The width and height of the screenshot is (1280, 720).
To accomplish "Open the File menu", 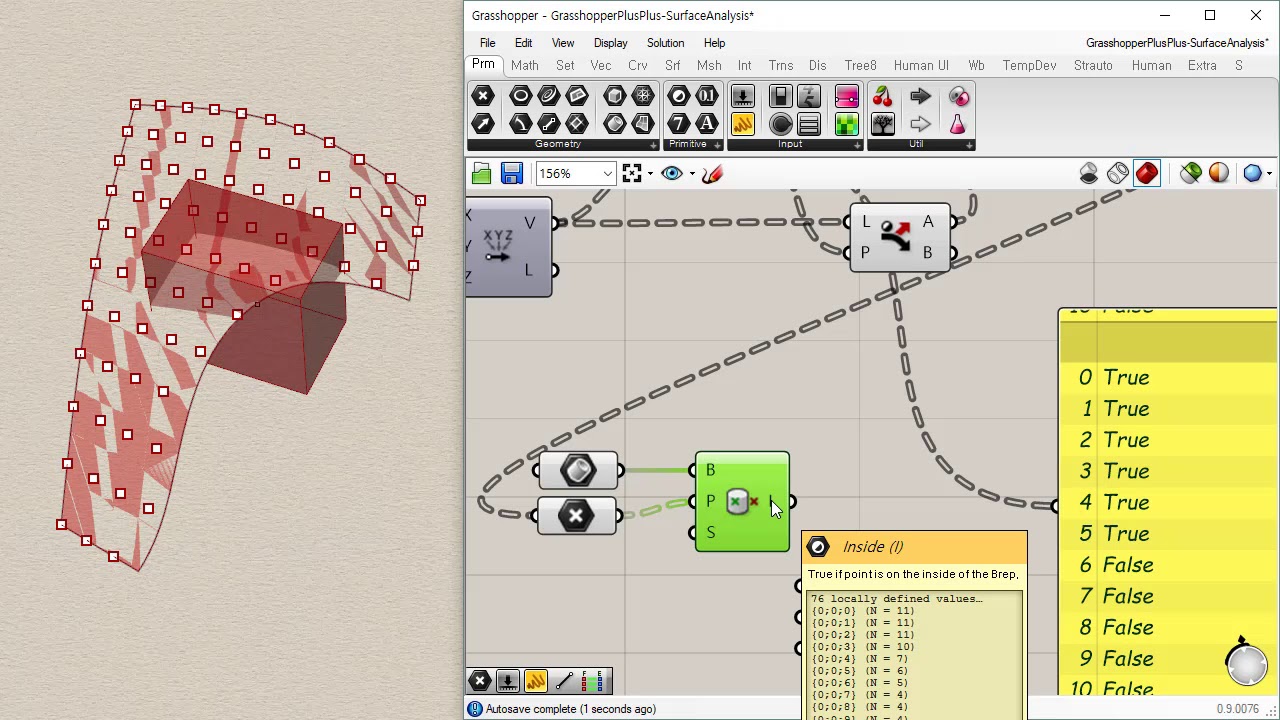I will pos(487,43).
